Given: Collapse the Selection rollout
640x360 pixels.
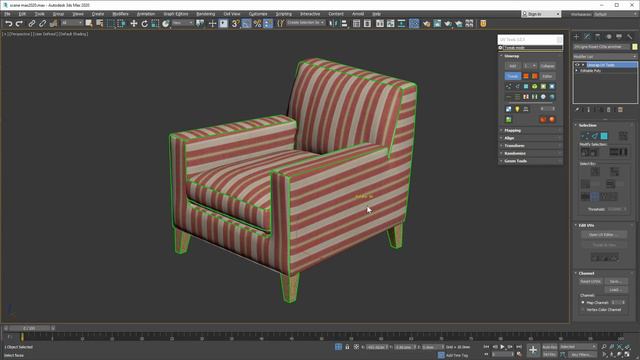Looking at the screenshot, I should tap(588, 125).
